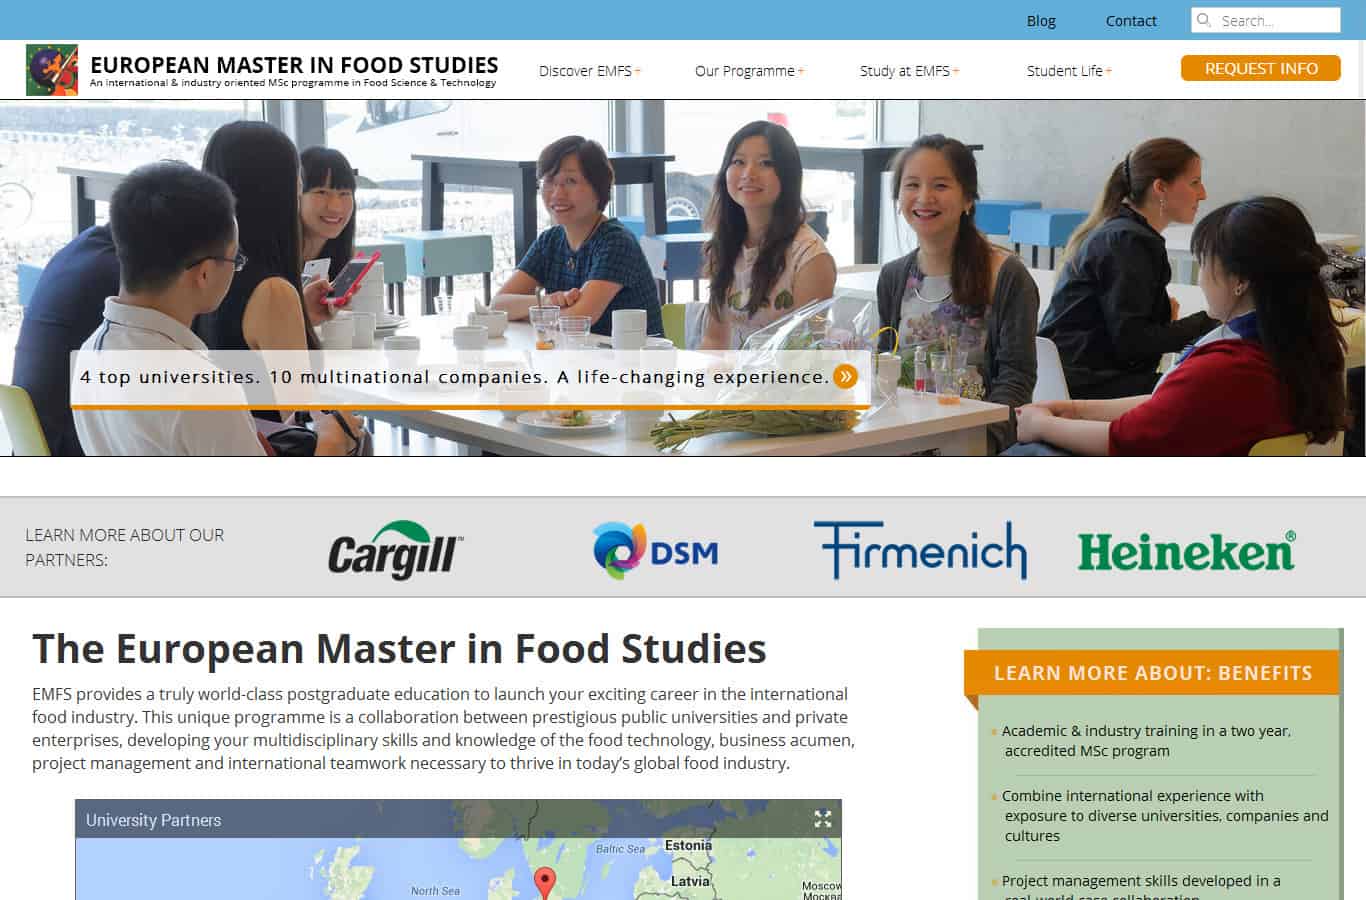Expand University Partners map to fullscreen

tap(823, 819)
